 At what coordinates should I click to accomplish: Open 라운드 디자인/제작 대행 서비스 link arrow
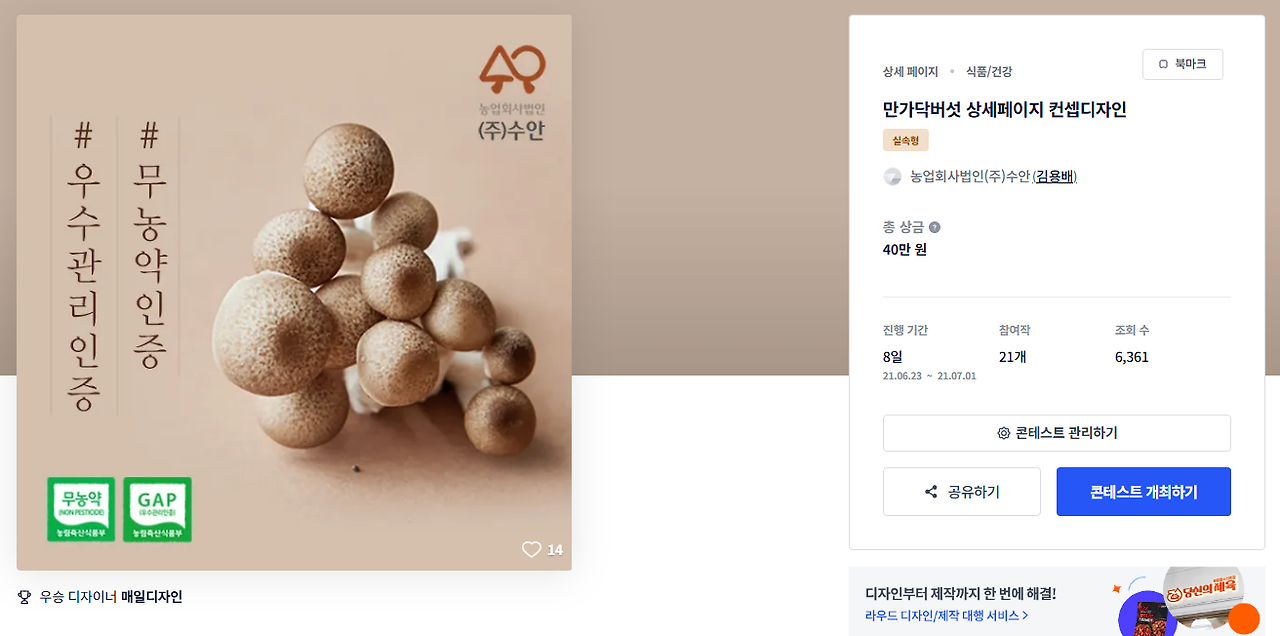(1025, 616)
